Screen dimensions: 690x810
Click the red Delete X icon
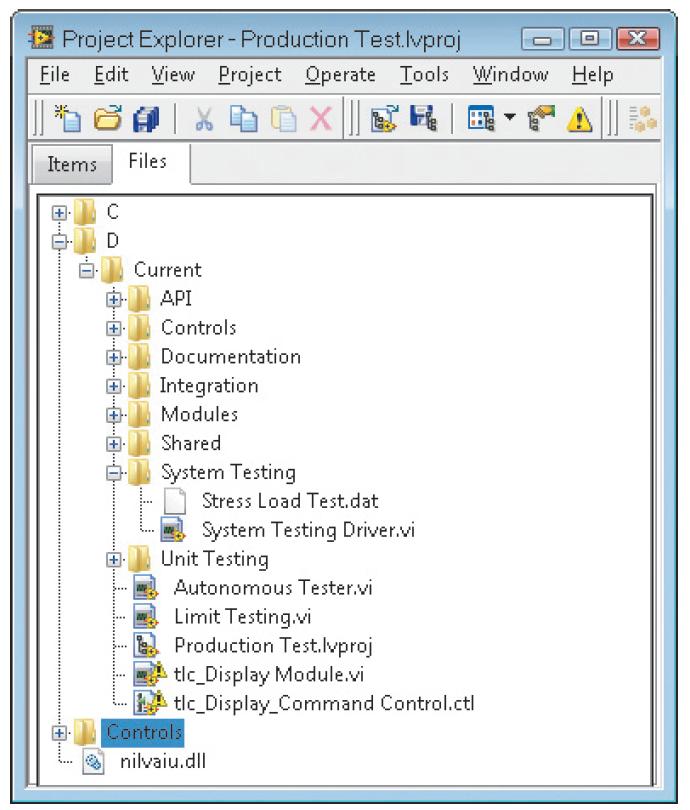[321, 119]
